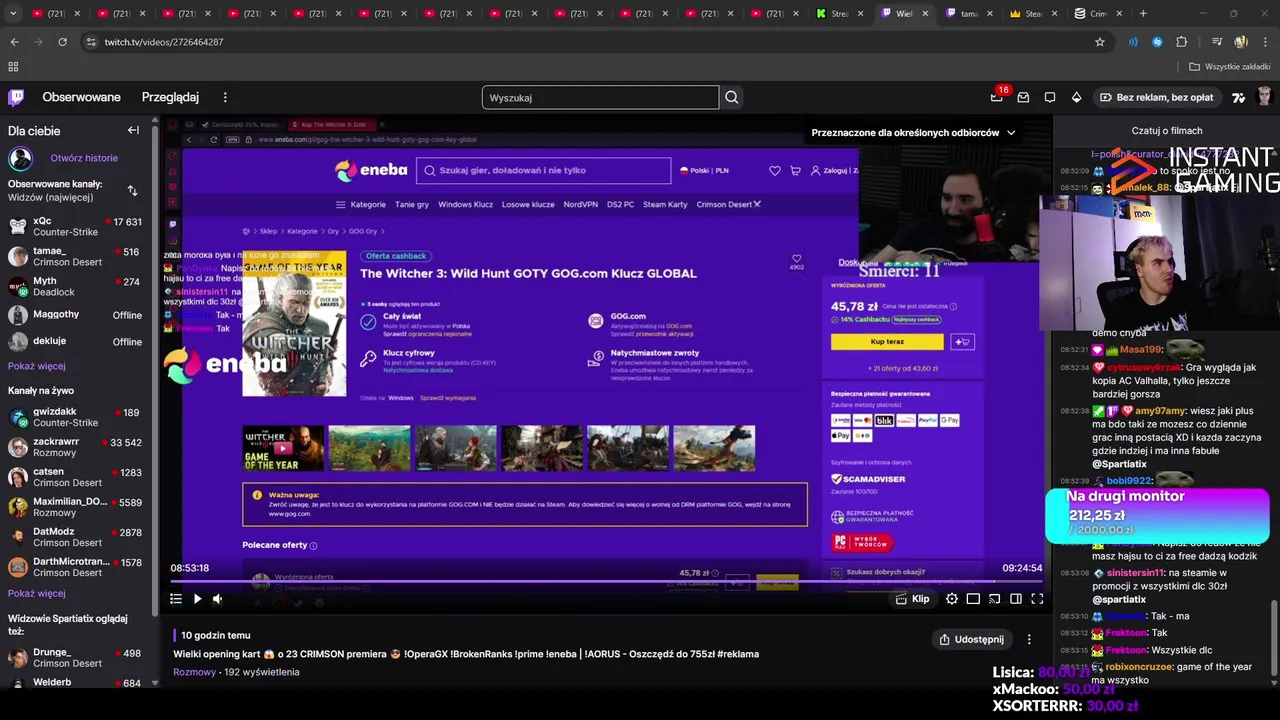This screenshot has height=720, width=1280.
Task: Open the whispers chat bubble icon
Action: coord(1050,97)
